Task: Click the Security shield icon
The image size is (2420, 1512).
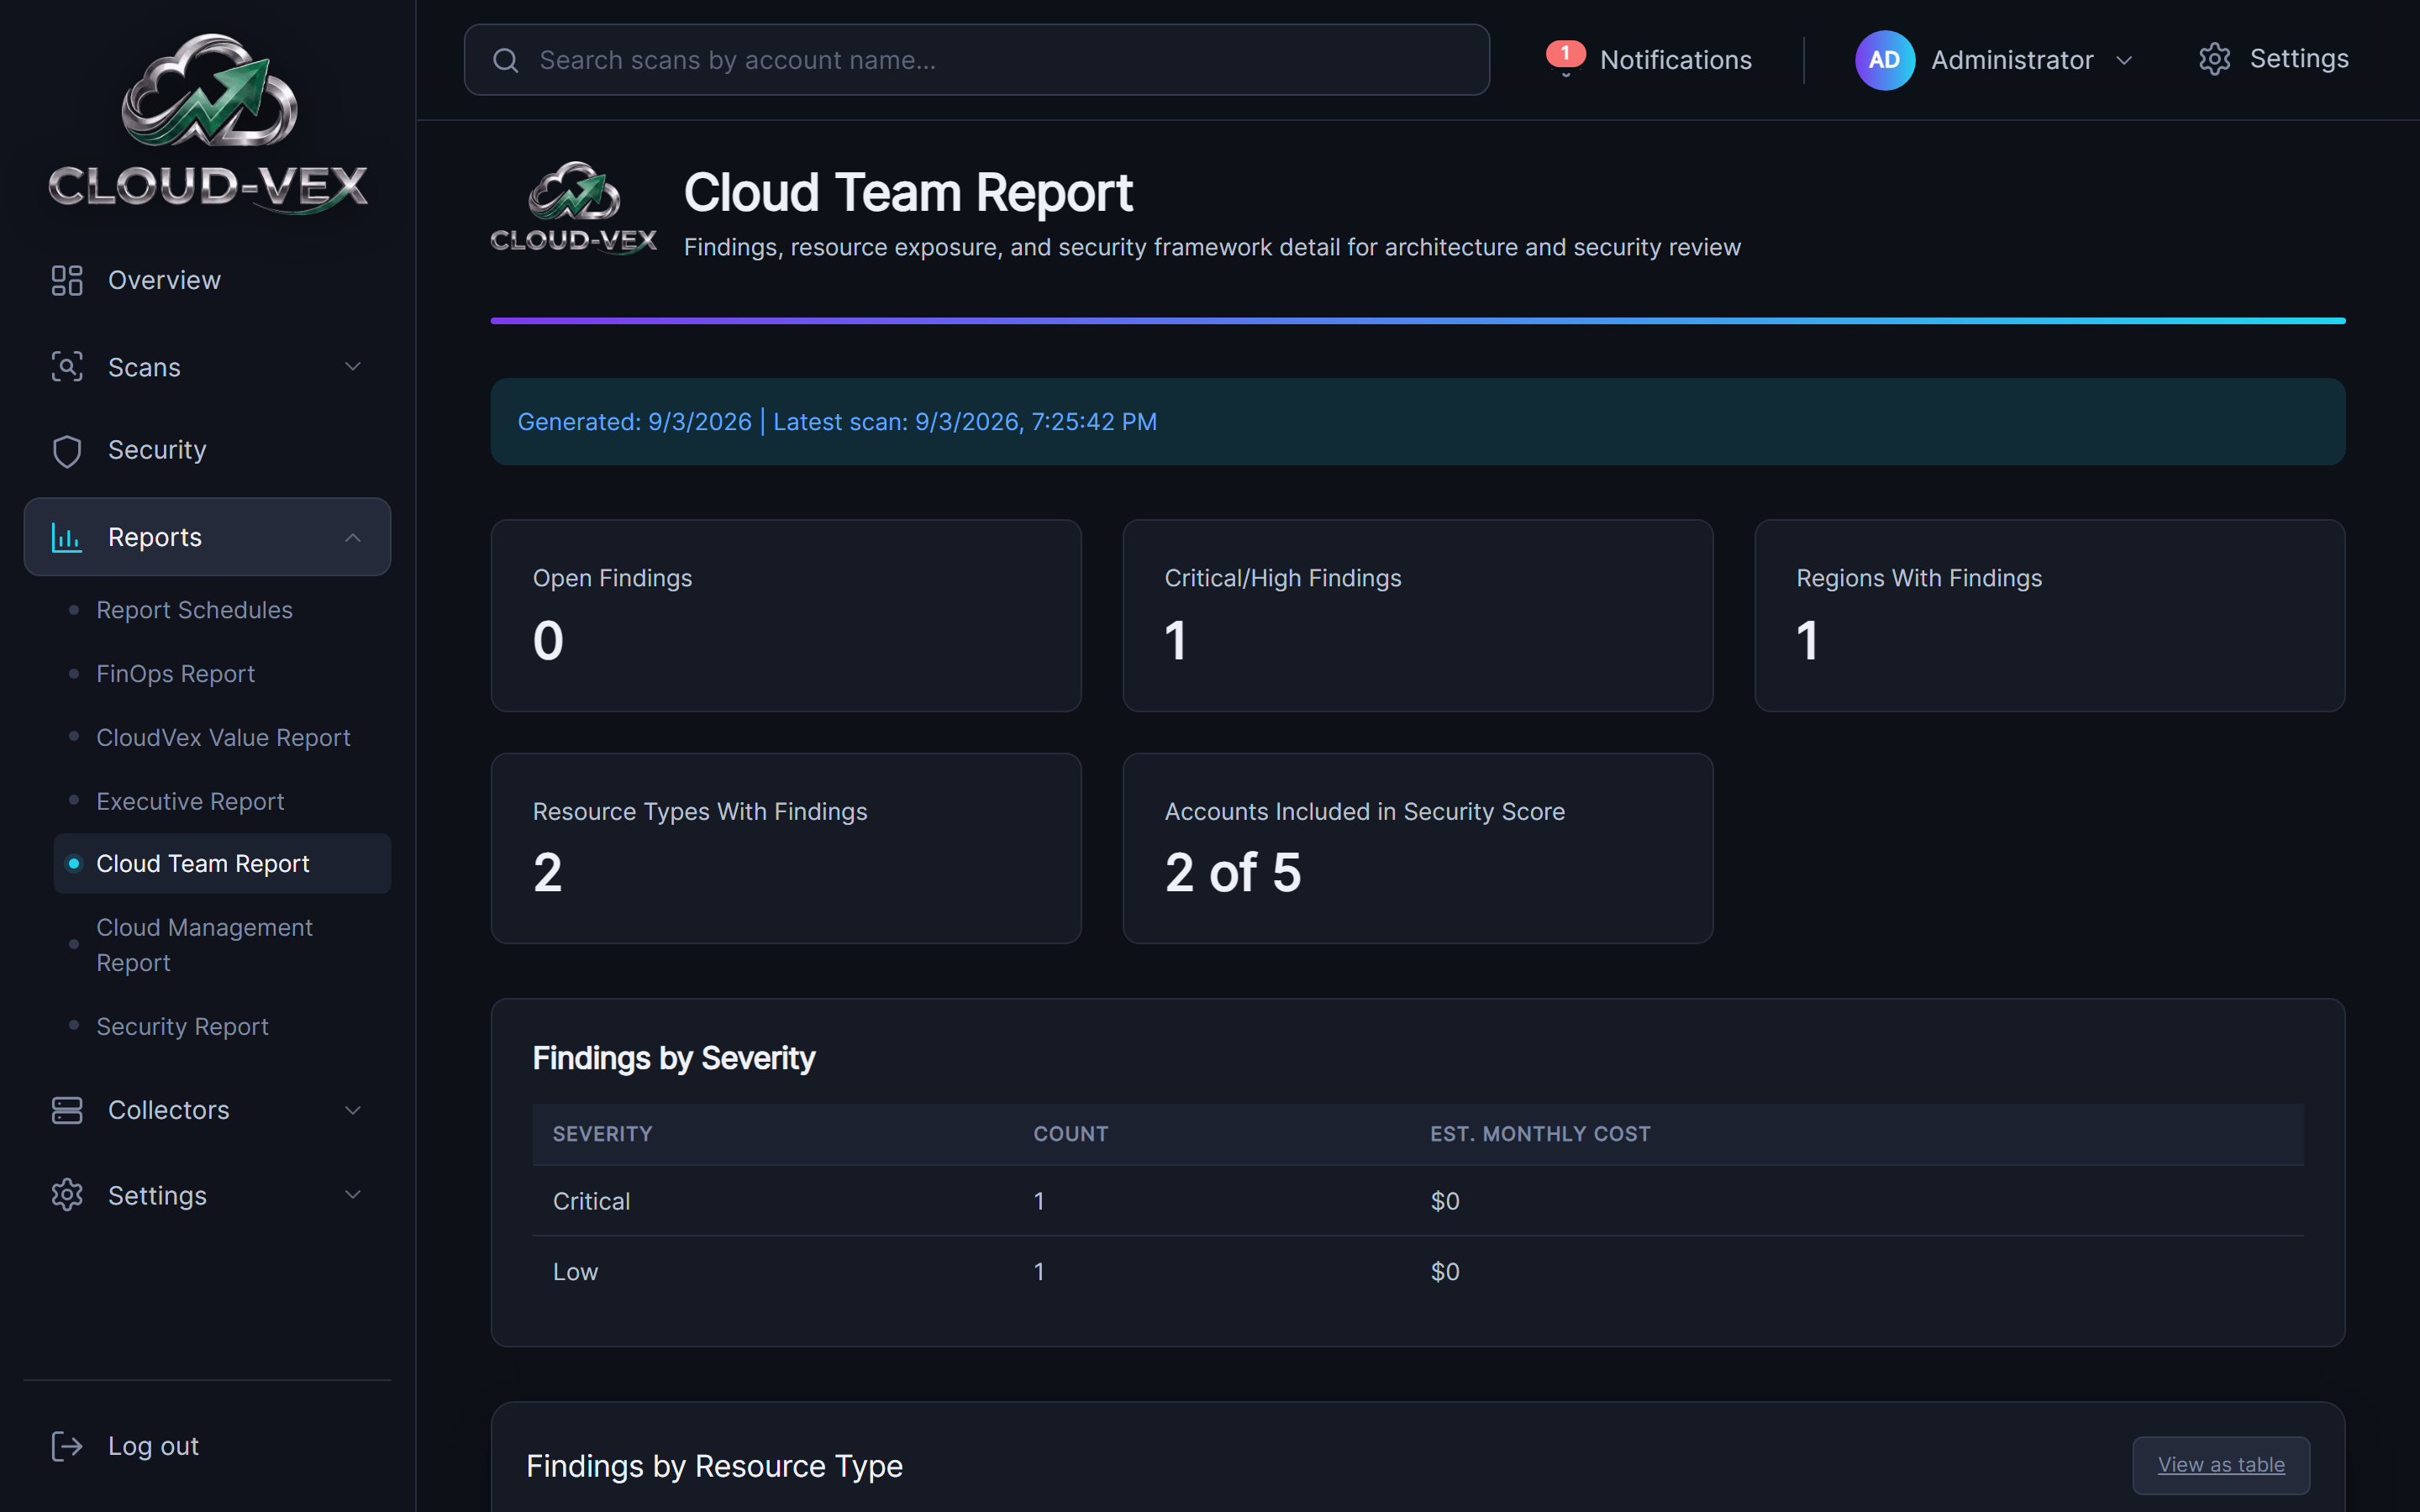Action: pos(67,451)
